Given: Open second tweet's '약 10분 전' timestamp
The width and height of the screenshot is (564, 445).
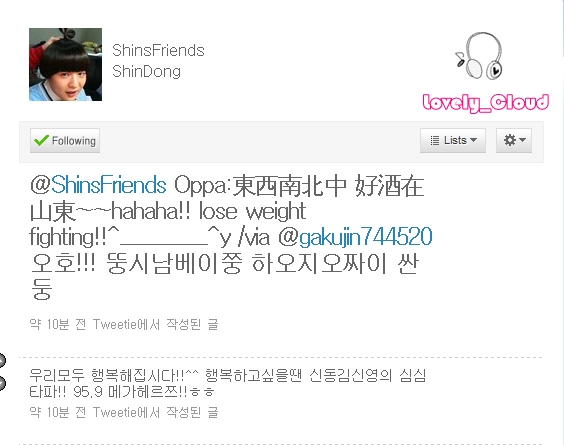Looking at the screenshot, I should pos(58,412).
